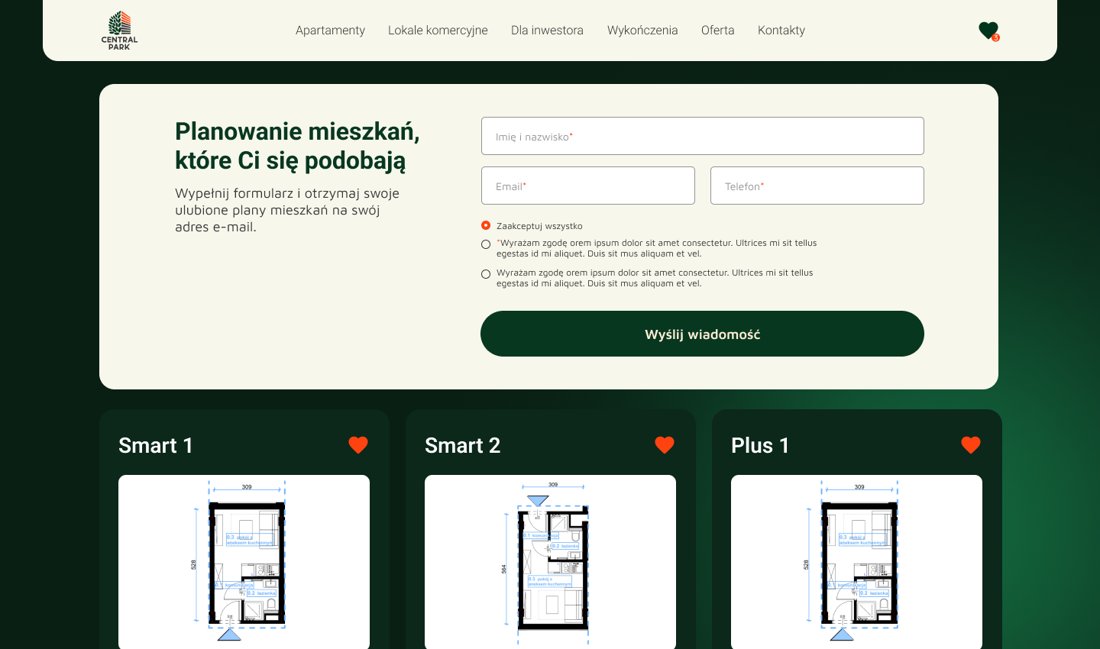
Task: Remove Smart 1 from favorites via heart
Action: point(358,445)
